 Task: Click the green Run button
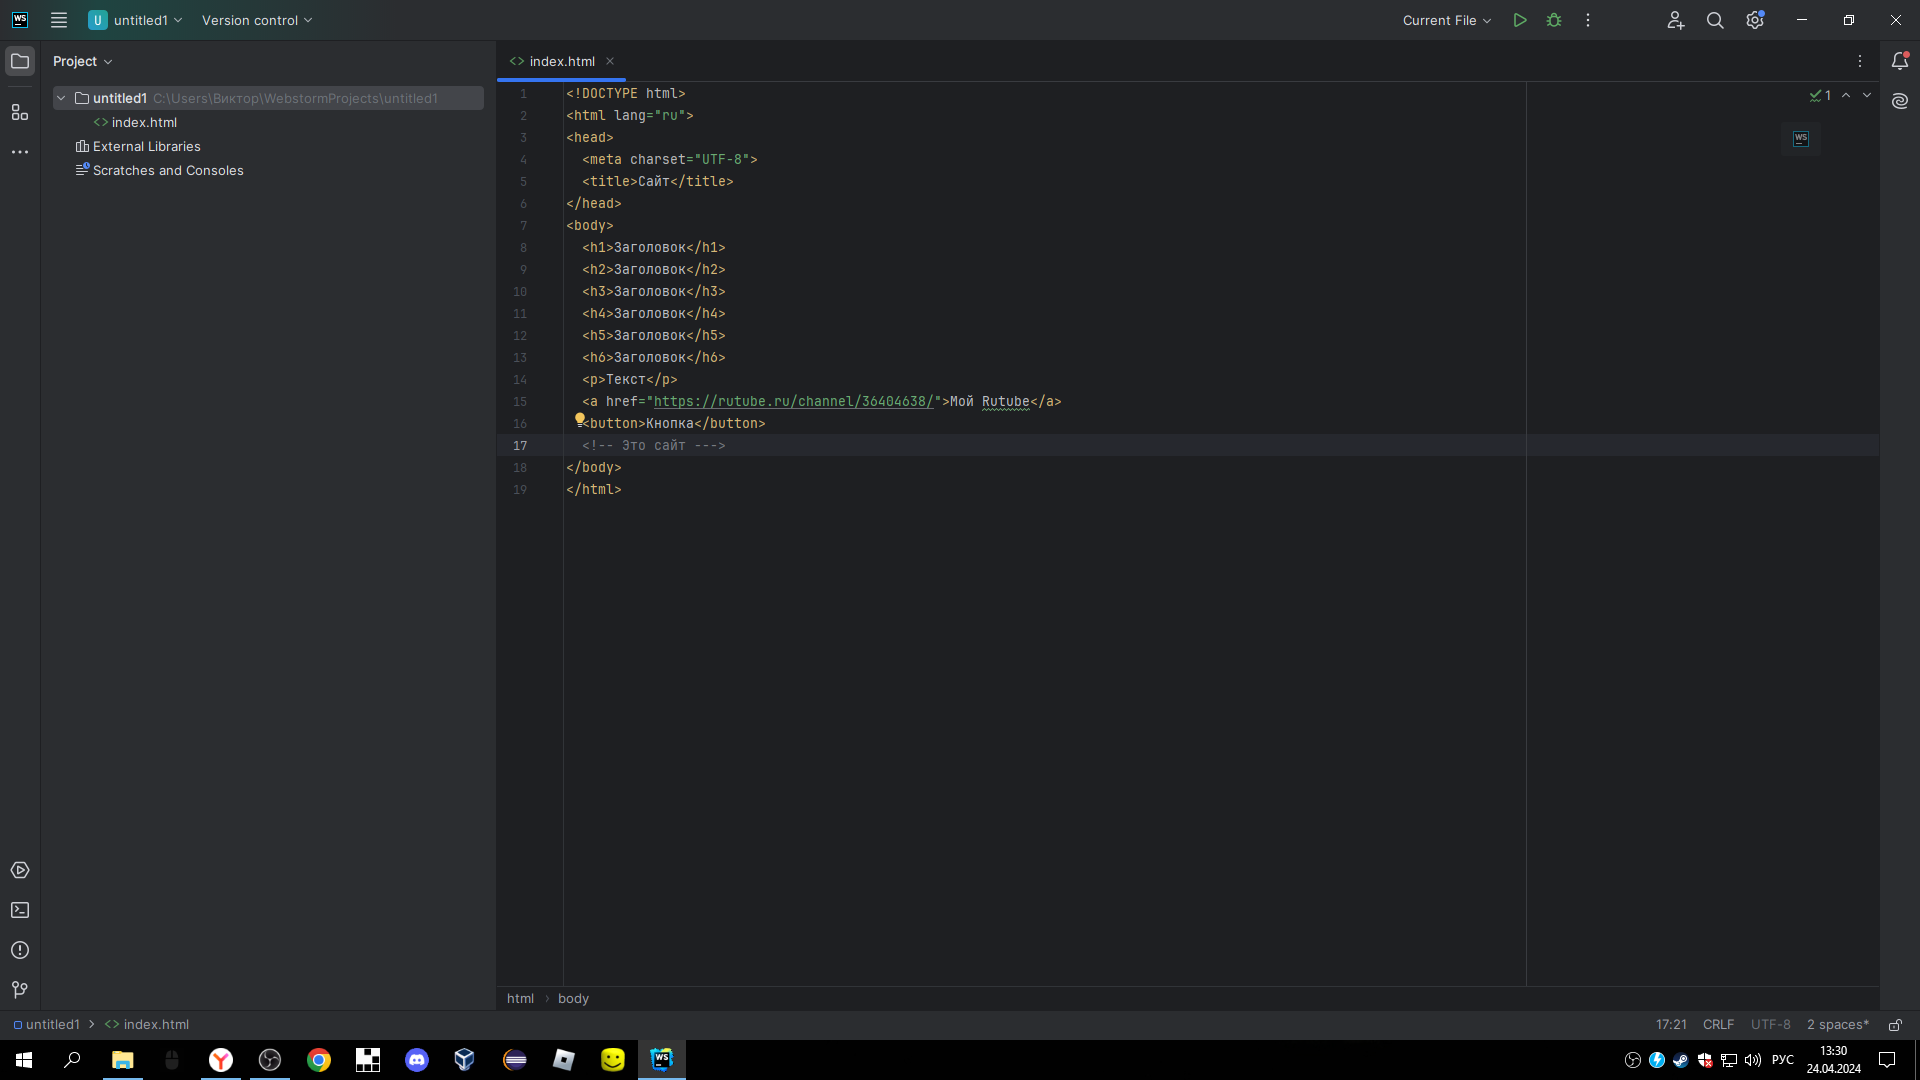point(1520,20)
